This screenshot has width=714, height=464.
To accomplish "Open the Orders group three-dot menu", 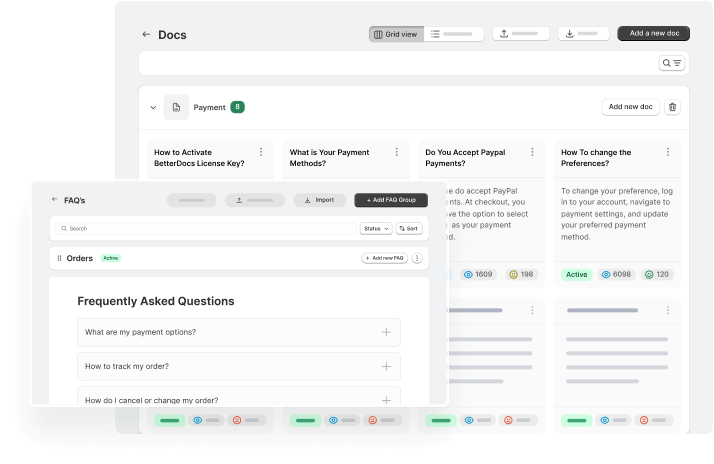I will [x=417, y=258].
